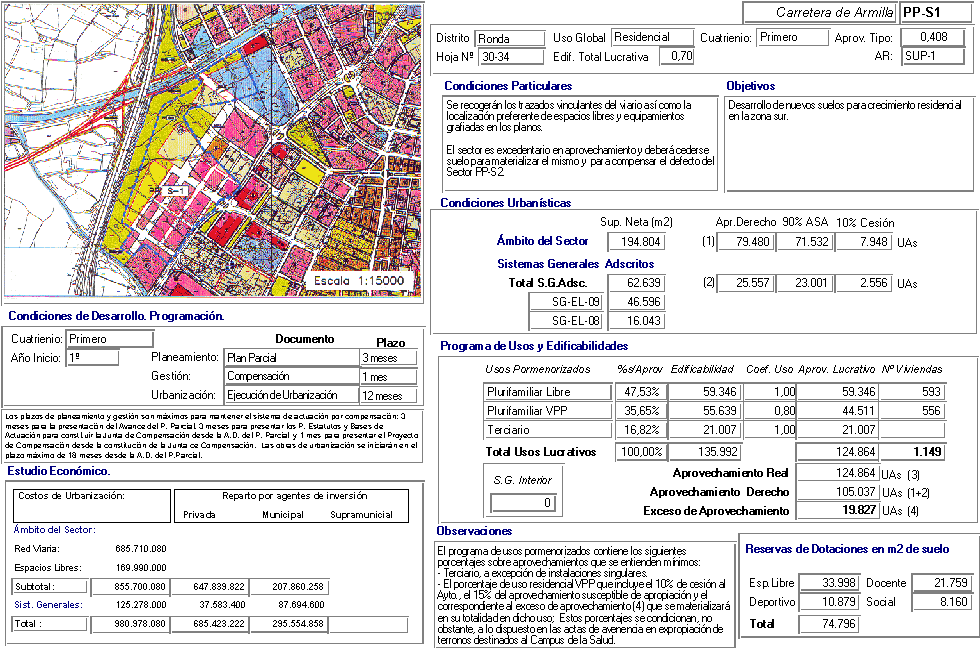
Task: Select the Esp.Libre reserve value 33.998
Action: (828, 583)
